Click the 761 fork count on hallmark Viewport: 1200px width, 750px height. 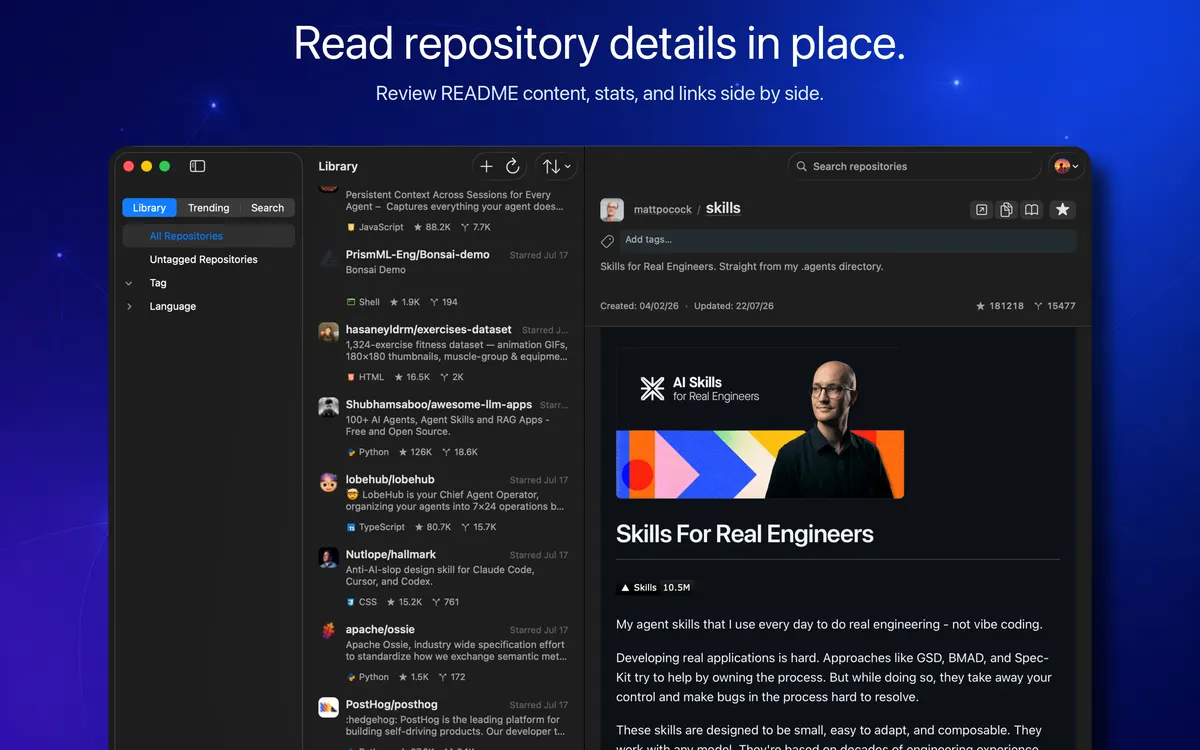click(445, 602)
